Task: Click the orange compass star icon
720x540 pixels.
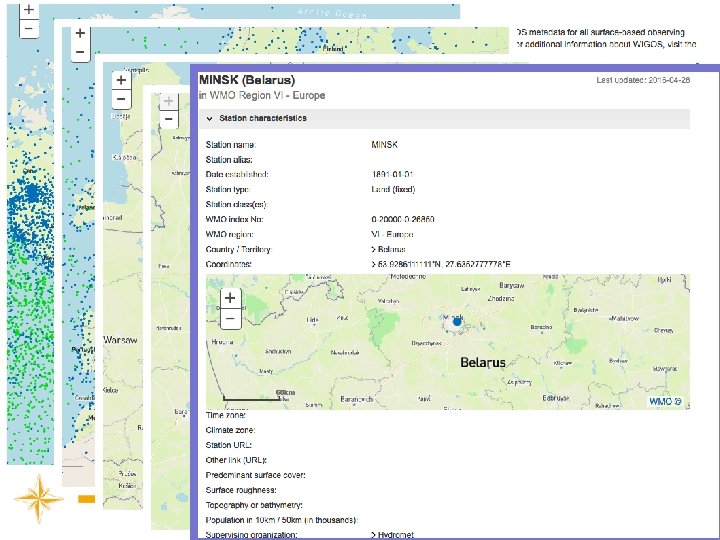Action: tap(39, 499)
